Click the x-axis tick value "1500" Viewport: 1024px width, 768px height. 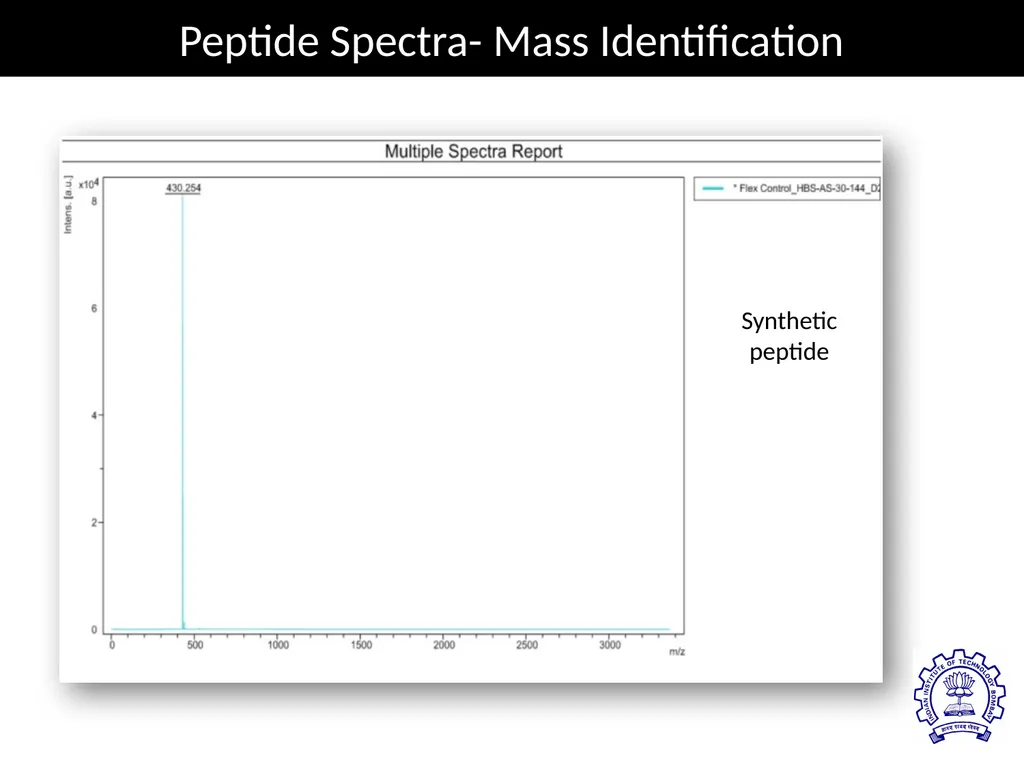361,645
